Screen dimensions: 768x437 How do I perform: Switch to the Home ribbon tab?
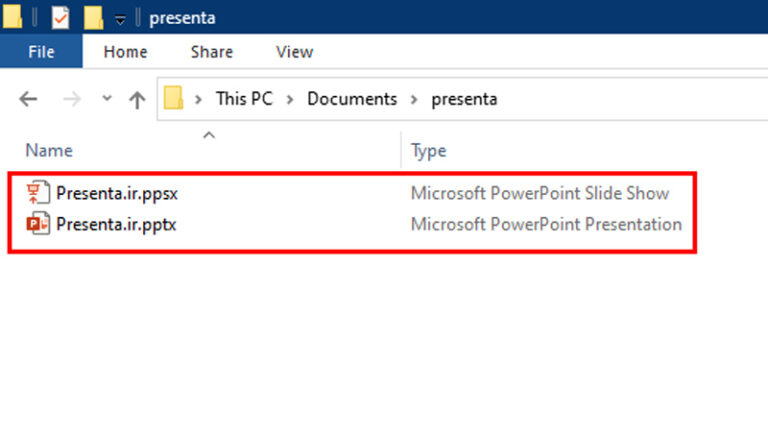point(125,52)
